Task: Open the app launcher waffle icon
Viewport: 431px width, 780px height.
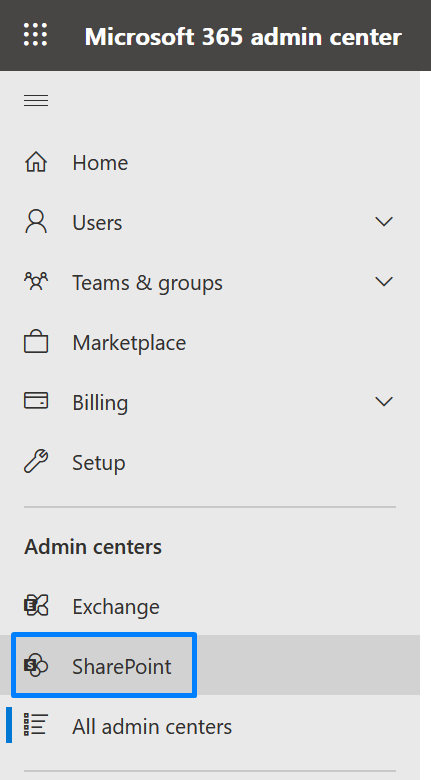Action: (x=35, y=35)
